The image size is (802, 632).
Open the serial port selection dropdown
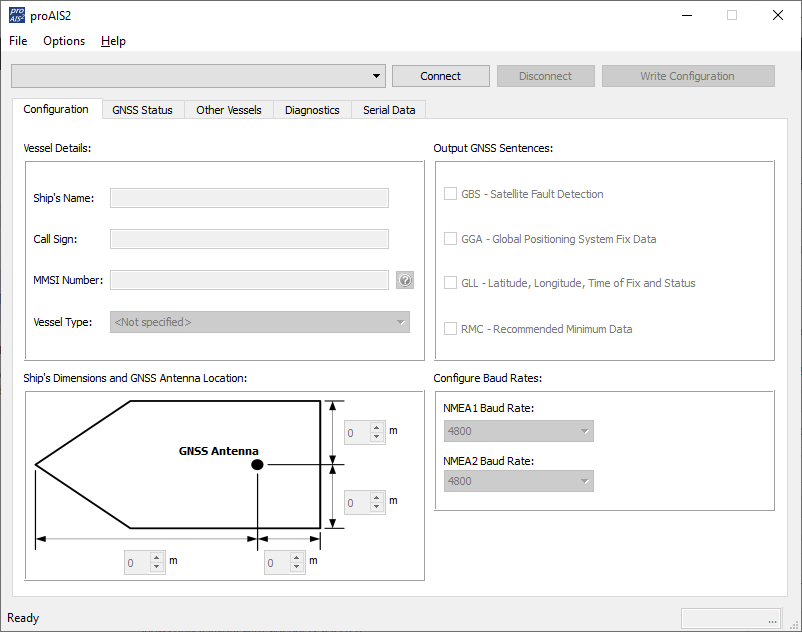(x=197, y=76)
